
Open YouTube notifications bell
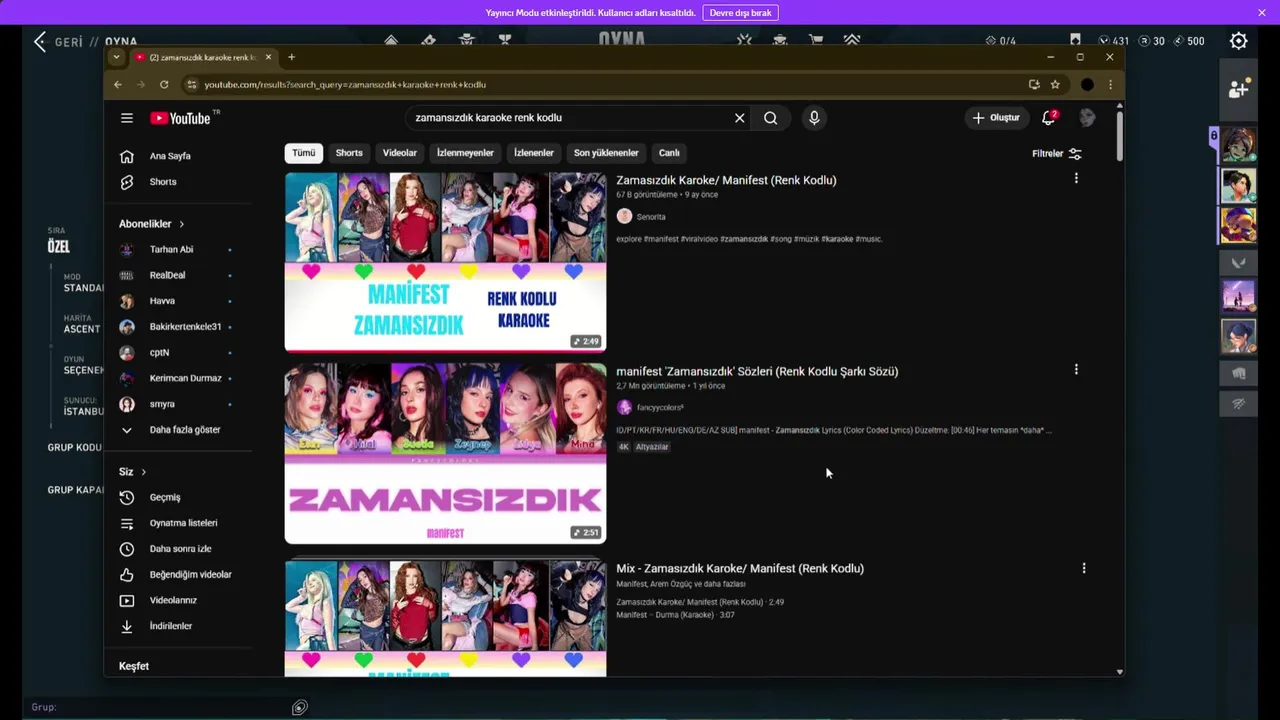[1049, 117]
